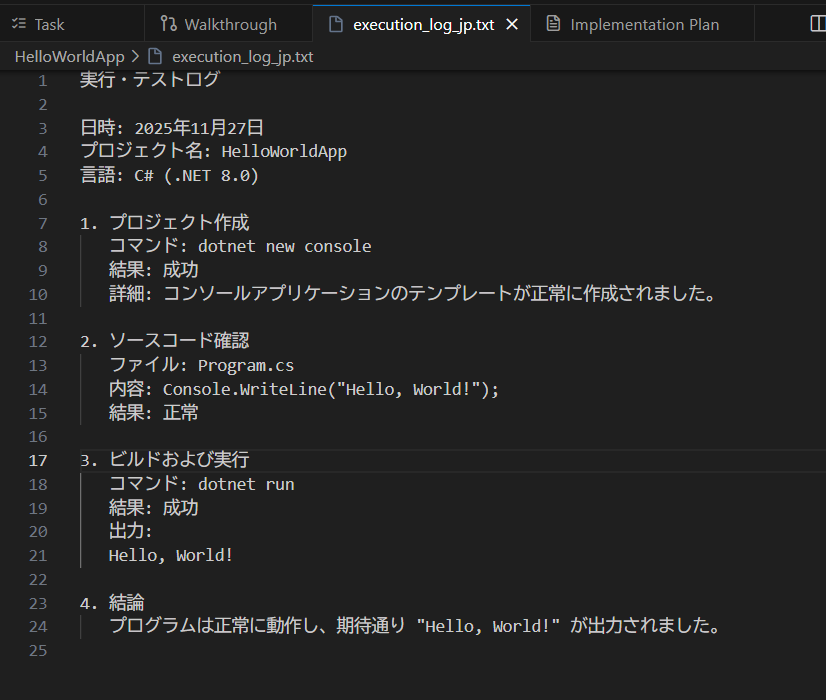Click the Walkthrough branch icon

click(x=168, y=24)
